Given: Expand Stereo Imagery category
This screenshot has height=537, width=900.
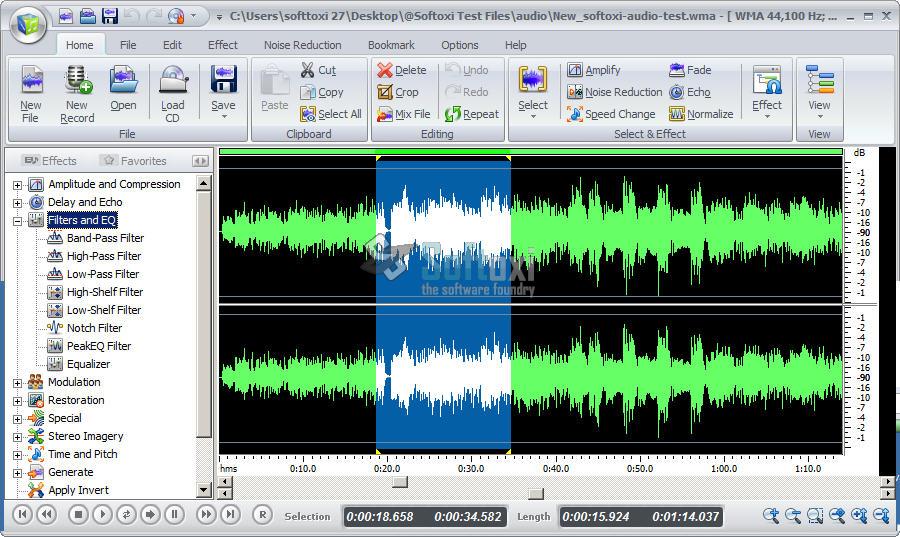Looking at the screenshot, I should pyautogui.click(x=17, y=437).
